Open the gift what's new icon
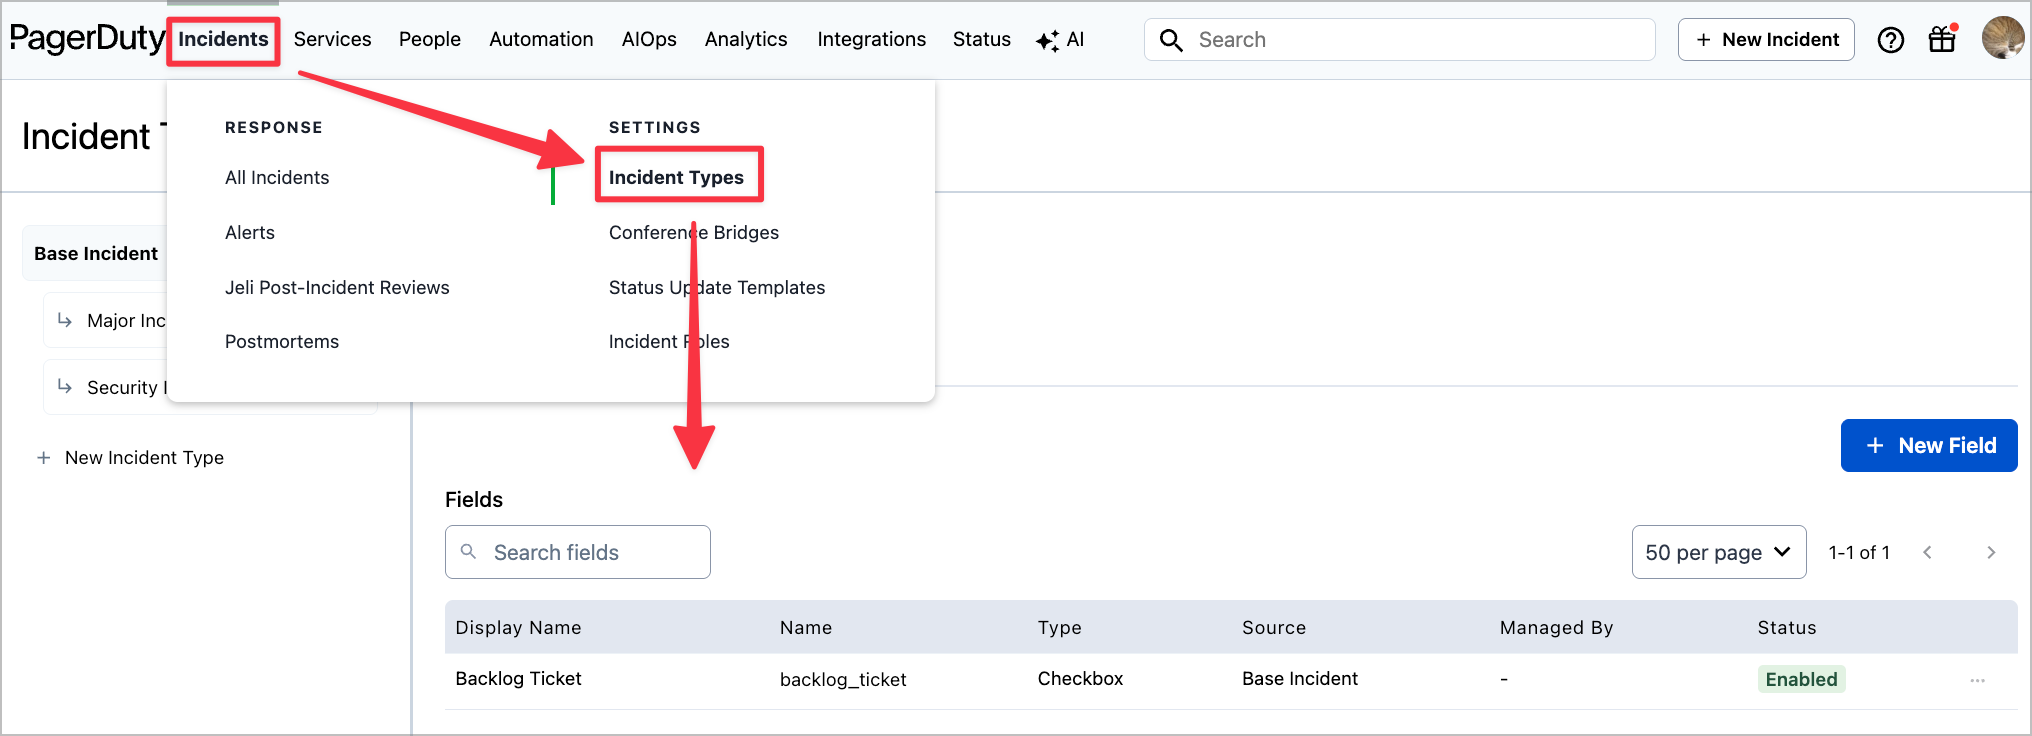The width and height of the screenshot is (2032, 736). pyautogui.click(x=1942, y=39)
